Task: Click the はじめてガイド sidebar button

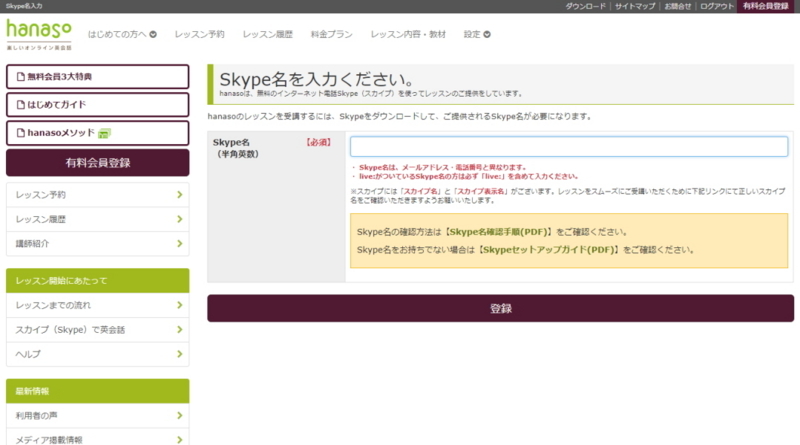Action: tap(97, 105)
